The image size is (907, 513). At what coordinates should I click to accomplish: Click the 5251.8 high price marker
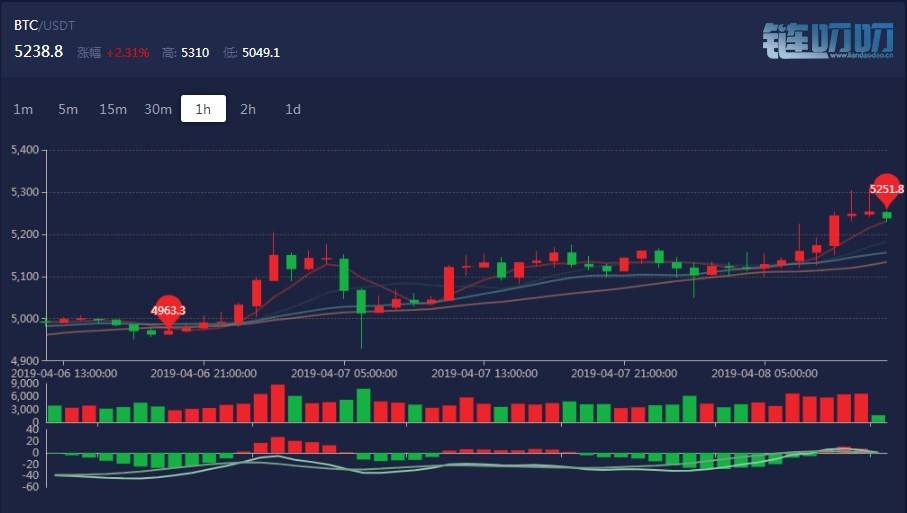point(887,189)
